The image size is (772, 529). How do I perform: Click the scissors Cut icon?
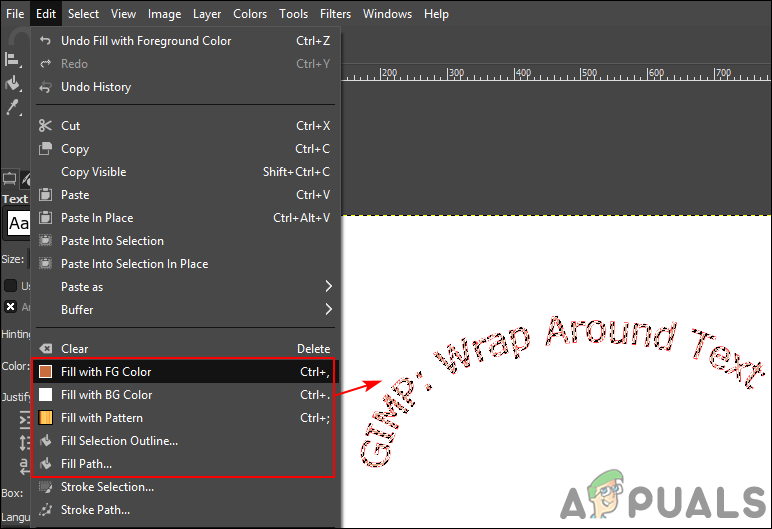[45, 126]
